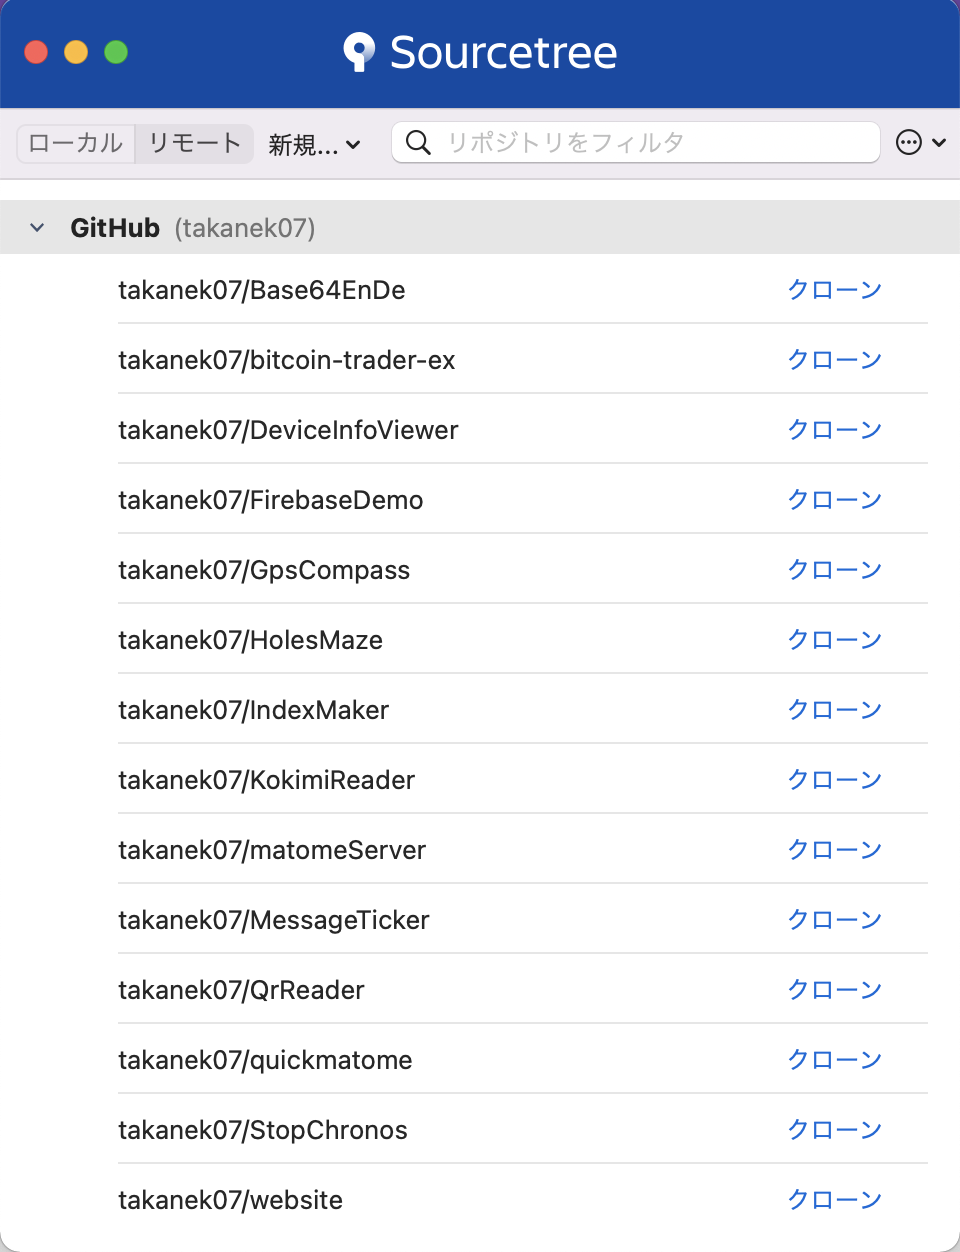960x1252 pixels.
Task: Click the Sourcetree logo icon
Action: tap(360, 52)
